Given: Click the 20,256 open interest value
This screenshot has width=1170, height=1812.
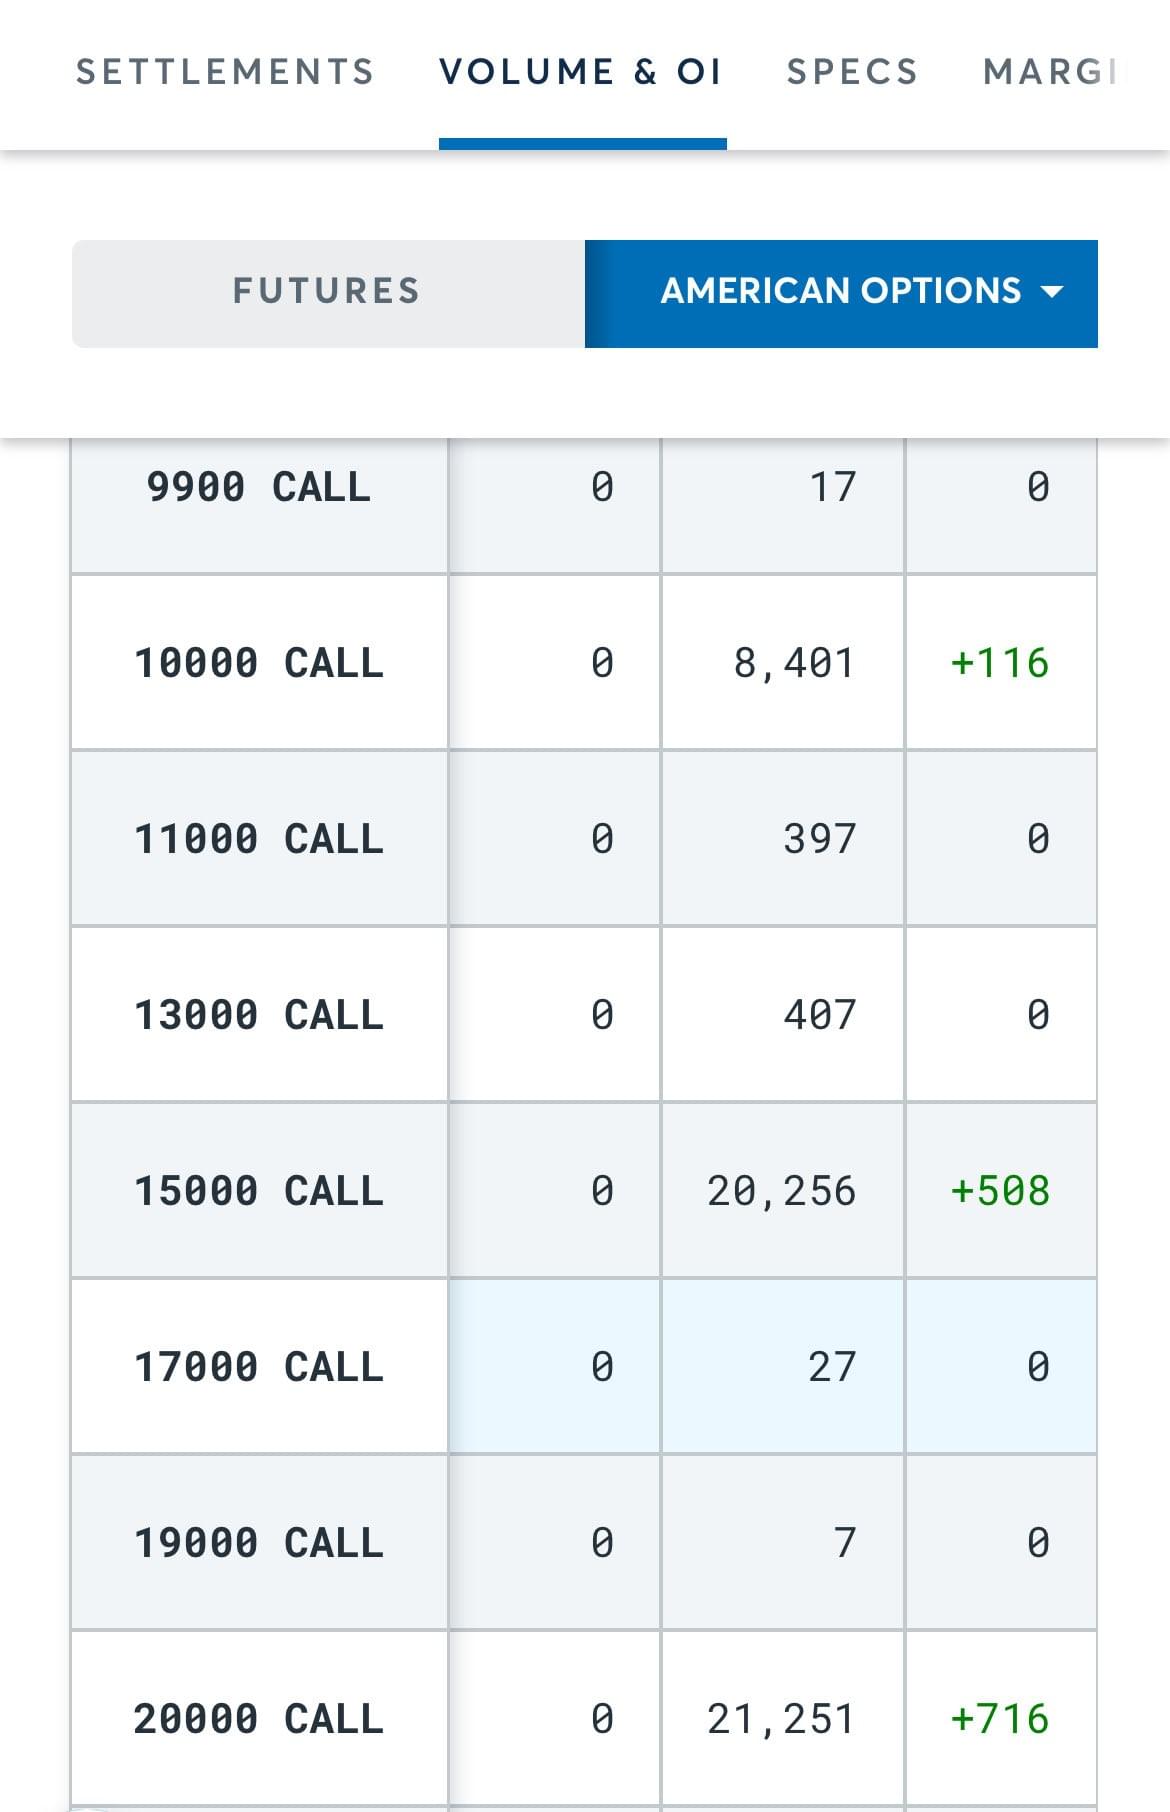Looking at the screenshot, I should pos(782,1191).
